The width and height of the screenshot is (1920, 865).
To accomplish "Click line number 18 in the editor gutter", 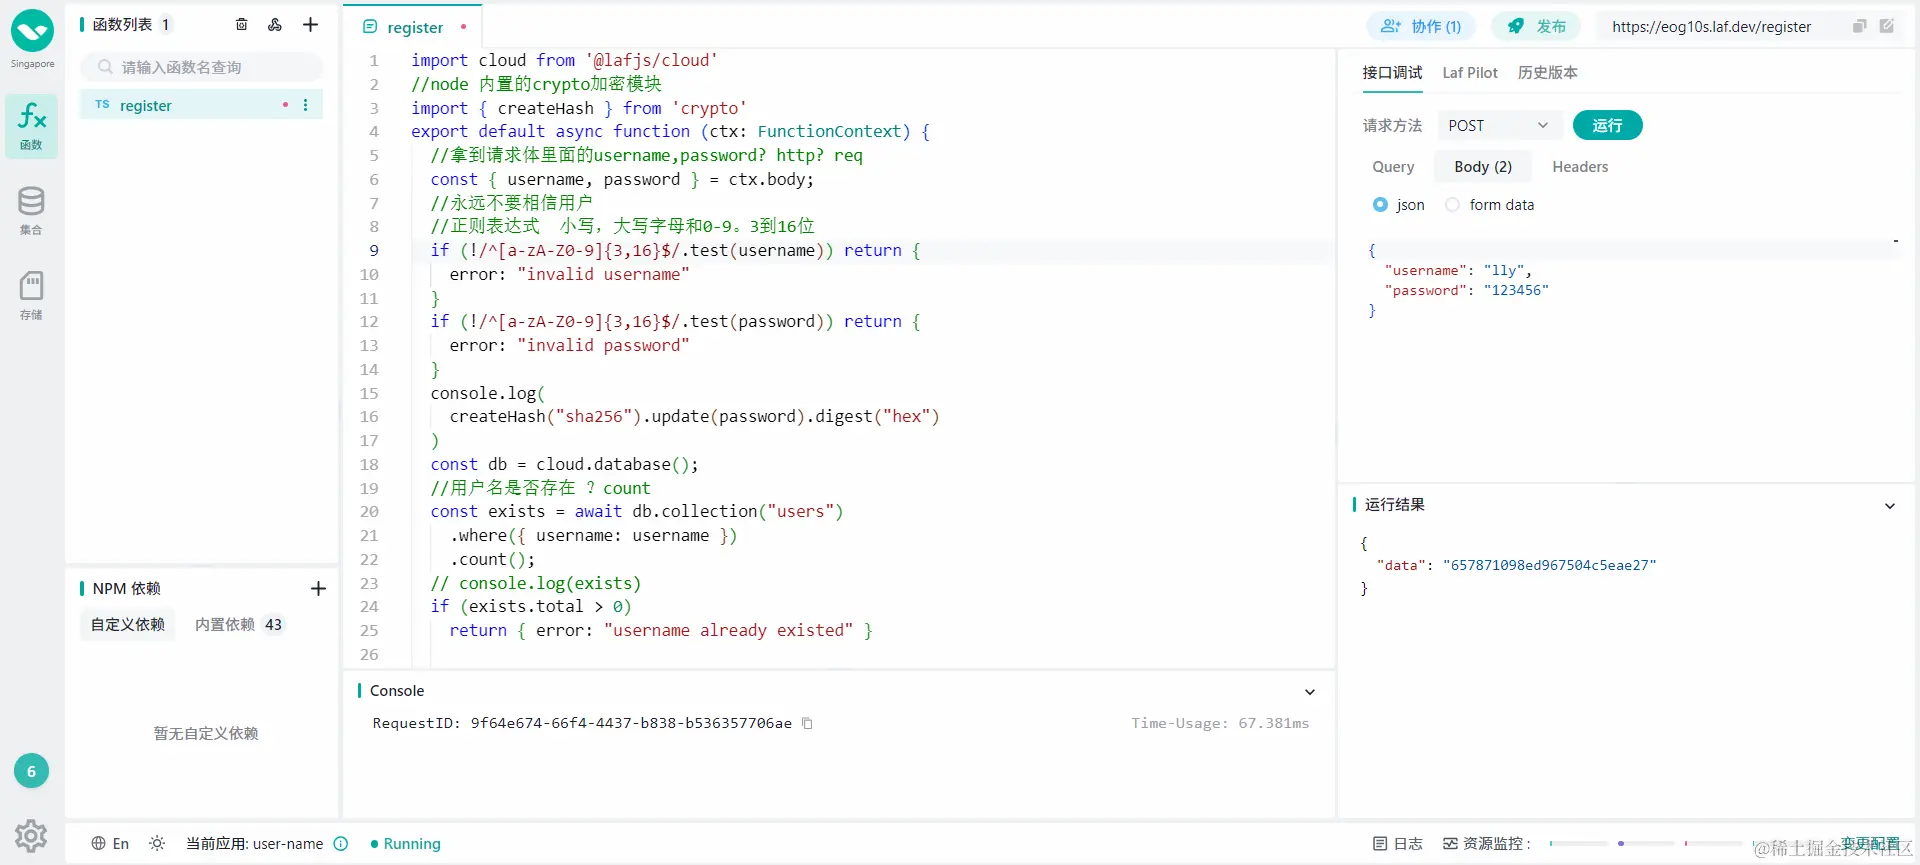I will pyautogui.click(x=369, y=464).
